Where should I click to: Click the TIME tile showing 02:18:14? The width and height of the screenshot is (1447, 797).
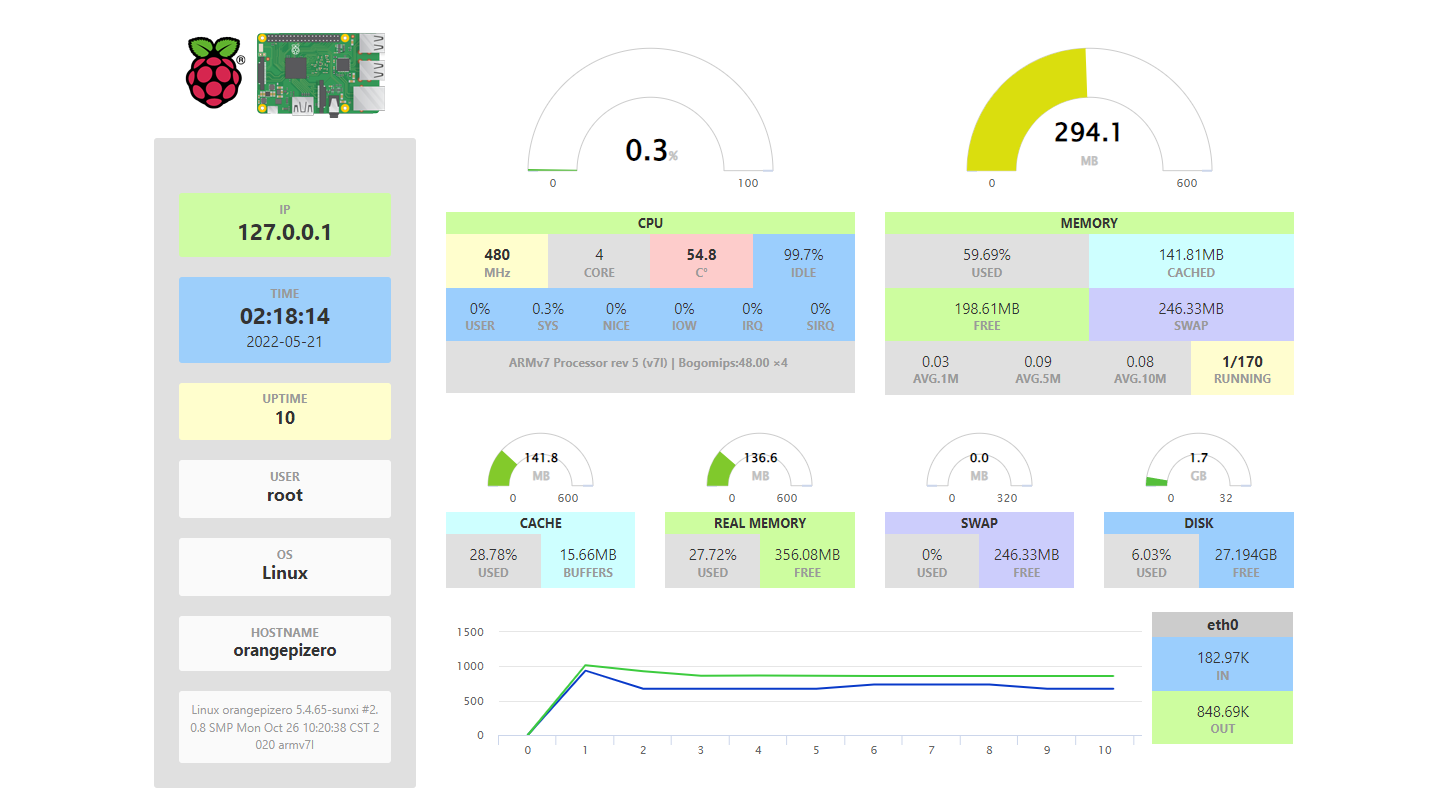click(x=284, y=319)
